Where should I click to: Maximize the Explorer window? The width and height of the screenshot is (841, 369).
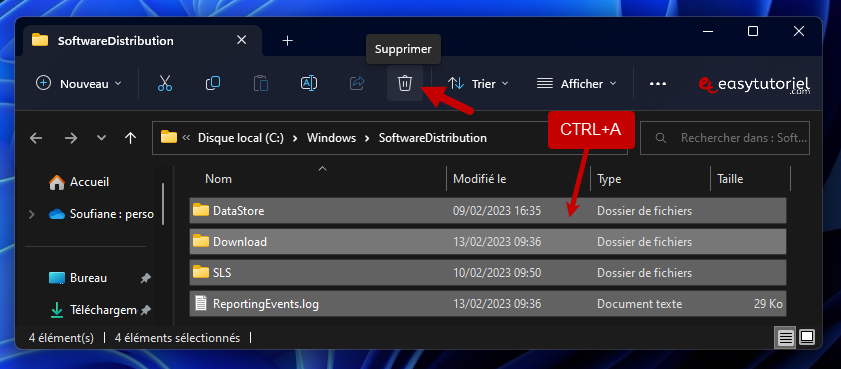click(753, 32)
